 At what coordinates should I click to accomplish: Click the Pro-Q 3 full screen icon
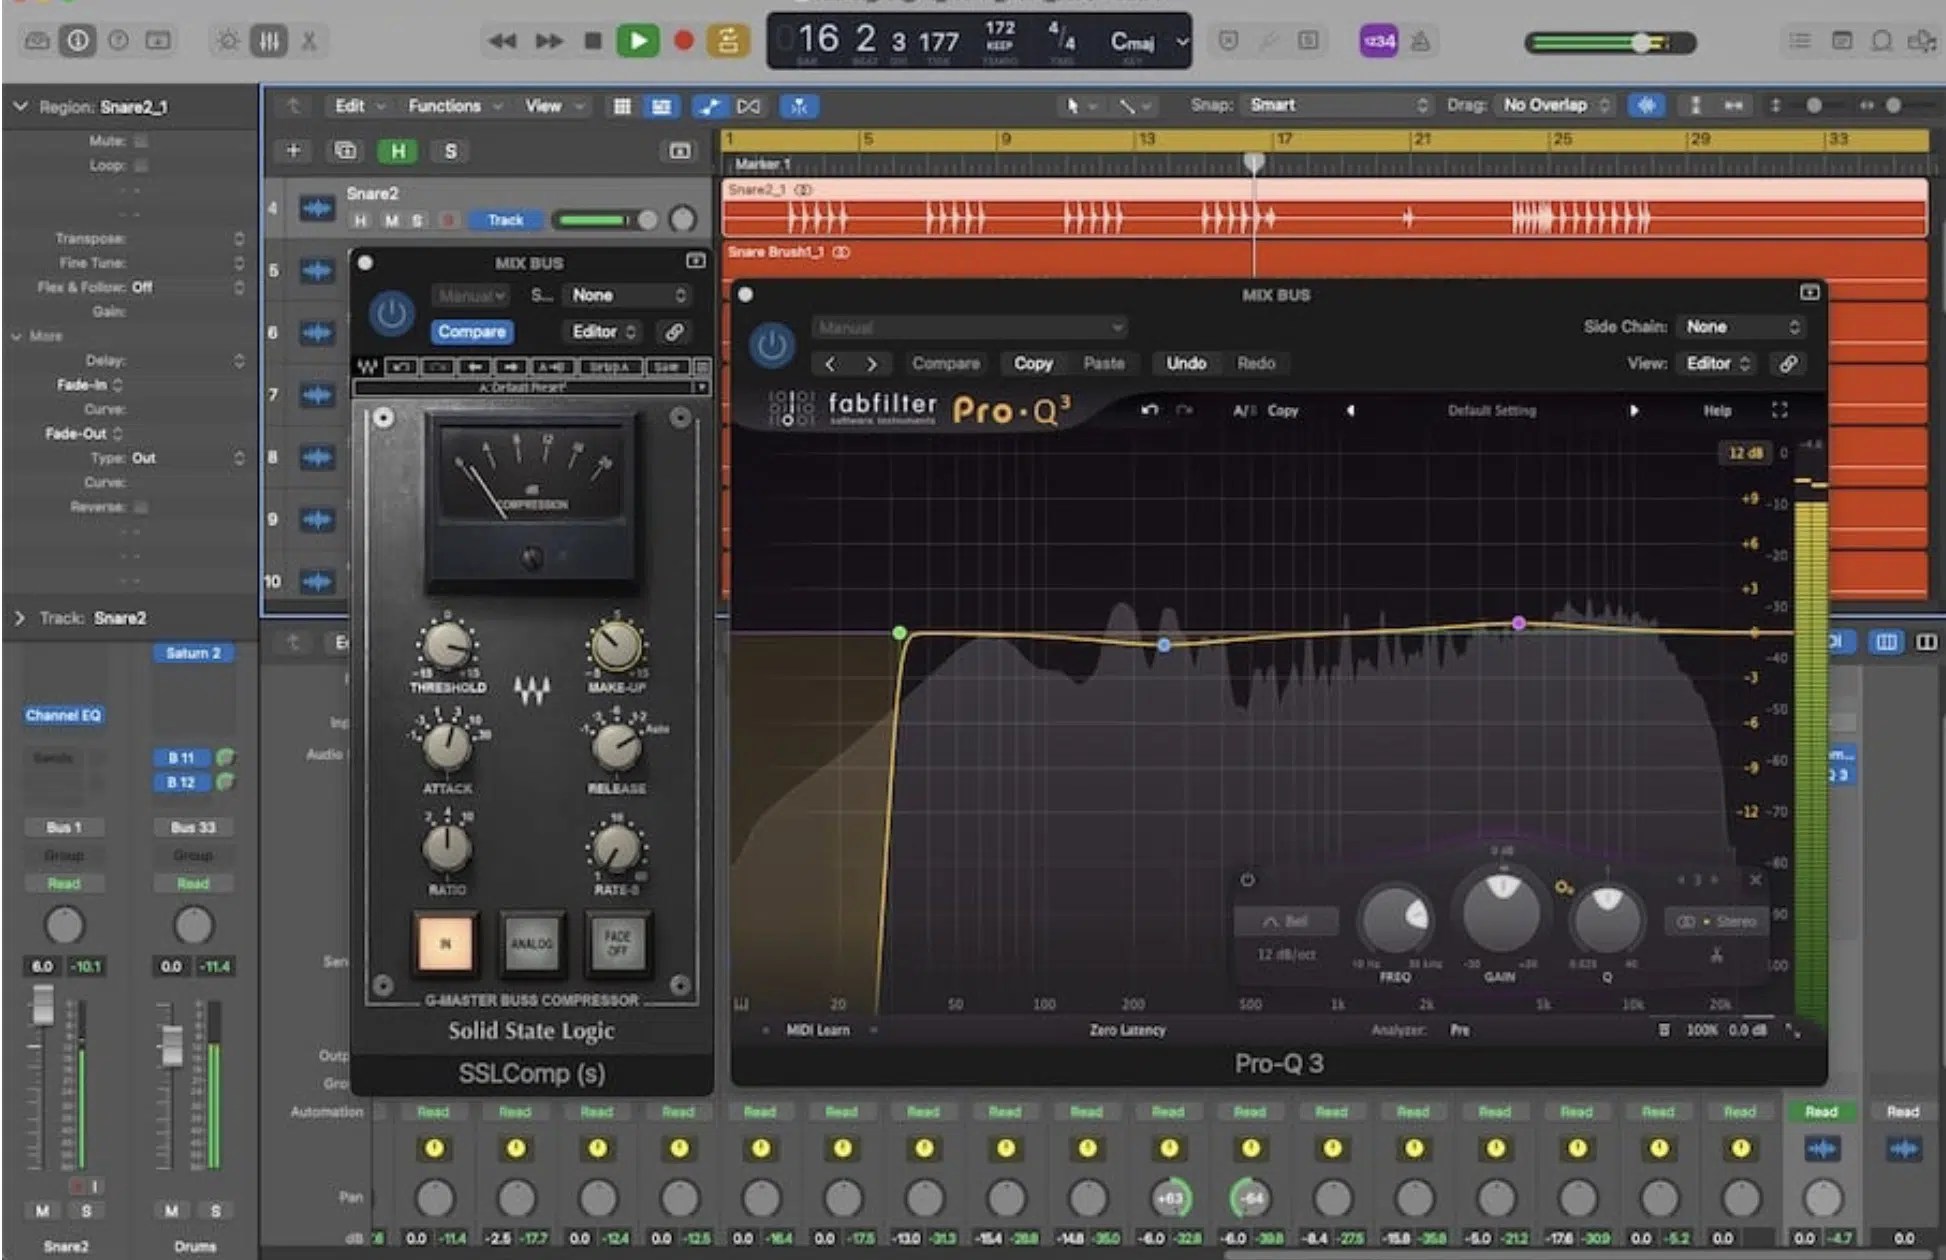pos(1779,410)
